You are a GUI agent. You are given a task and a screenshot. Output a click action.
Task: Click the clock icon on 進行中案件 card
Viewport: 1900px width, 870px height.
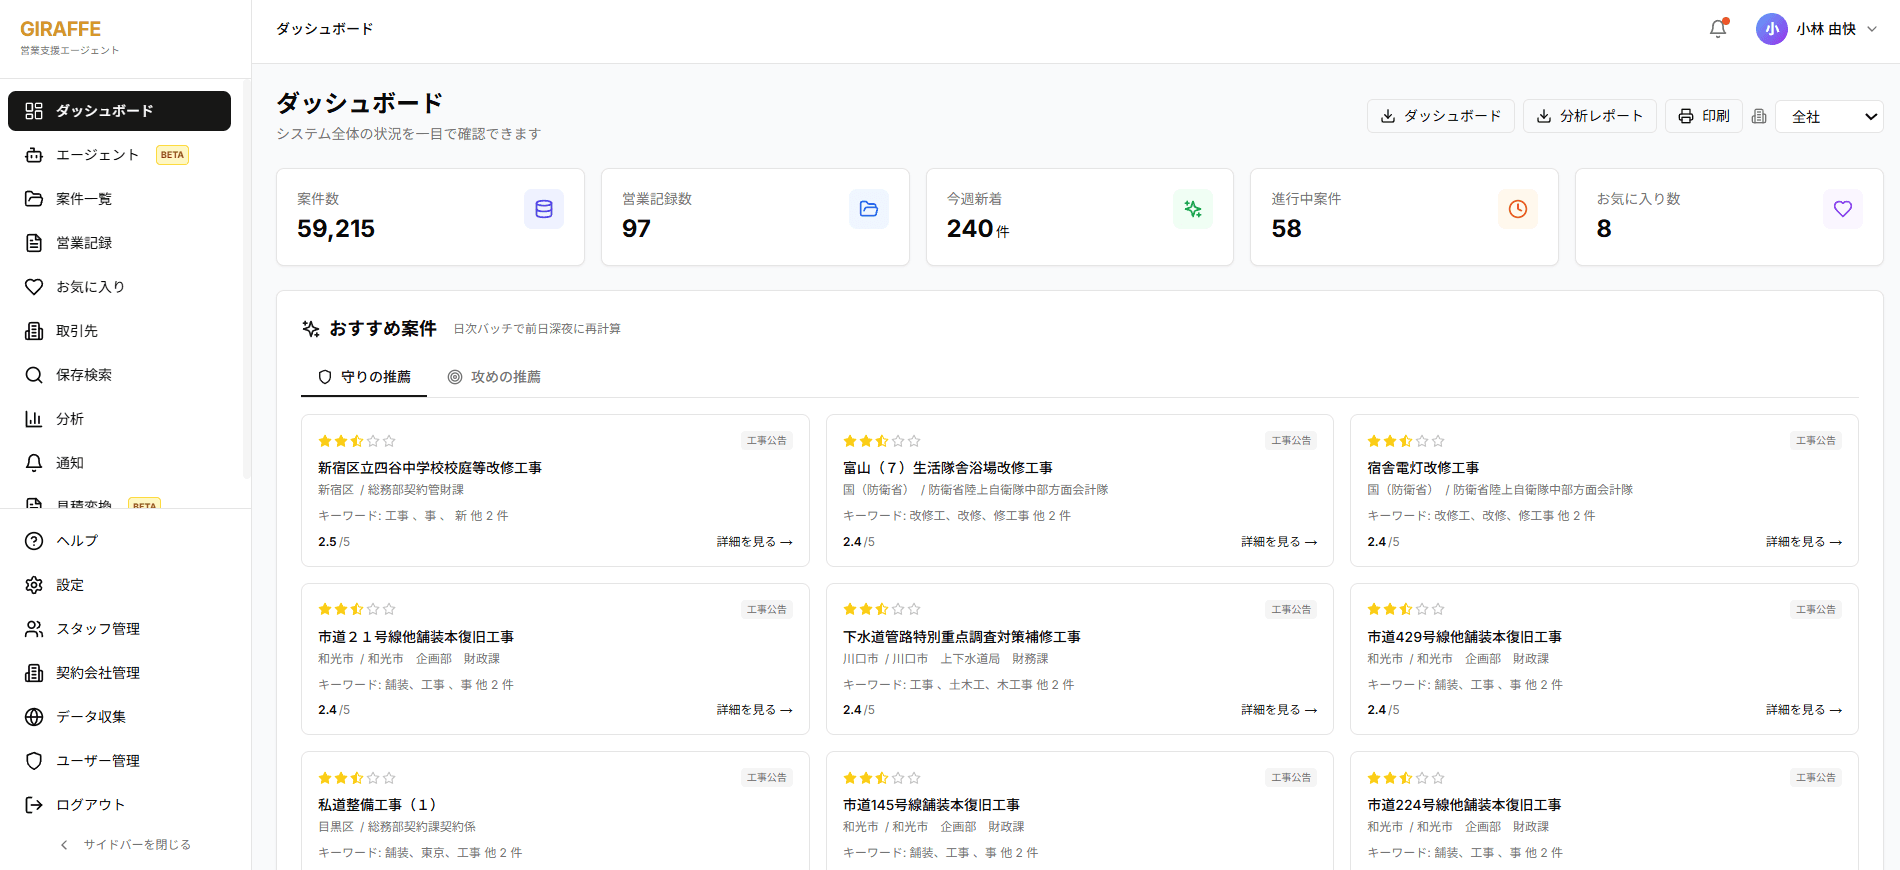coord(1518,209)
